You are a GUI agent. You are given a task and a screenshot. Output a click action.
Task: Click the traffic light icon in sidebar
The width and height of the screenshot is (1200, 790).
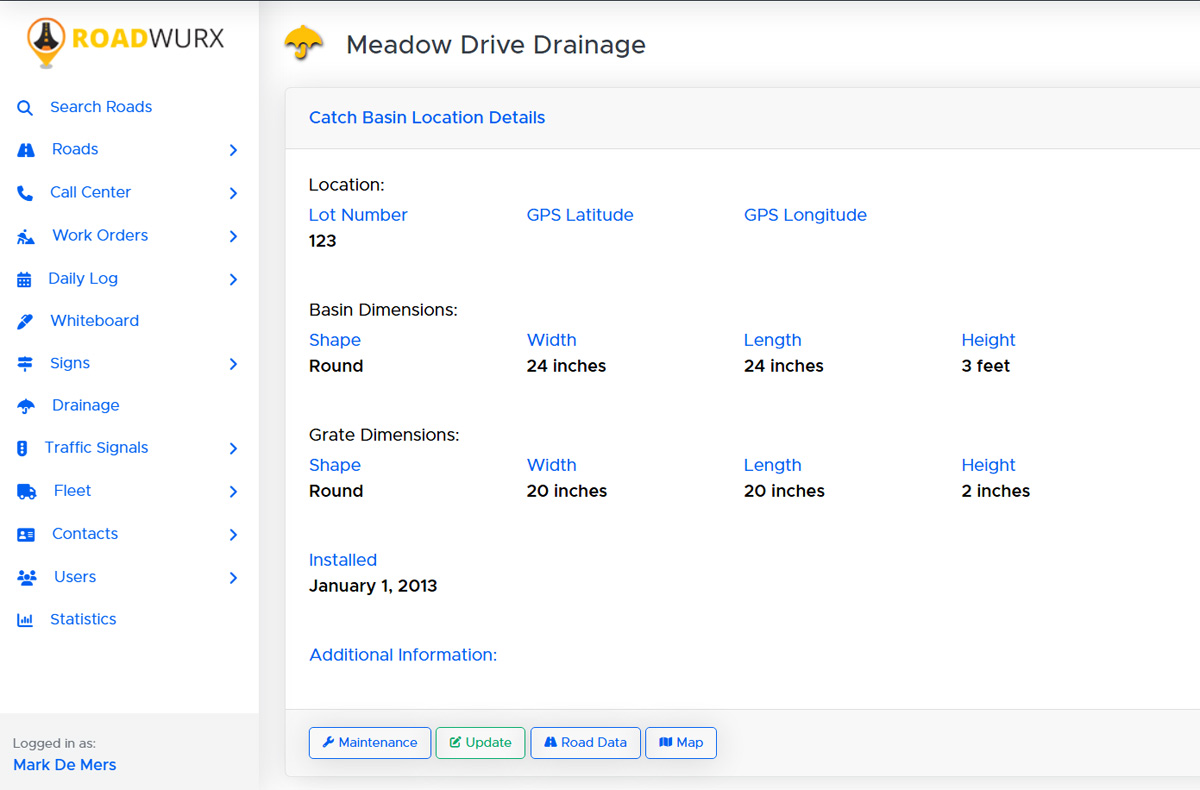click(x=22, y=449)
